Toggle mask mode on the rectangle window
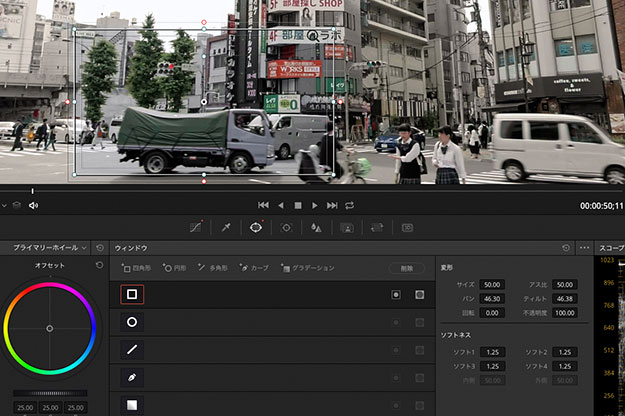This screenshot has height=416, width=625. click(x=420, y=295)
